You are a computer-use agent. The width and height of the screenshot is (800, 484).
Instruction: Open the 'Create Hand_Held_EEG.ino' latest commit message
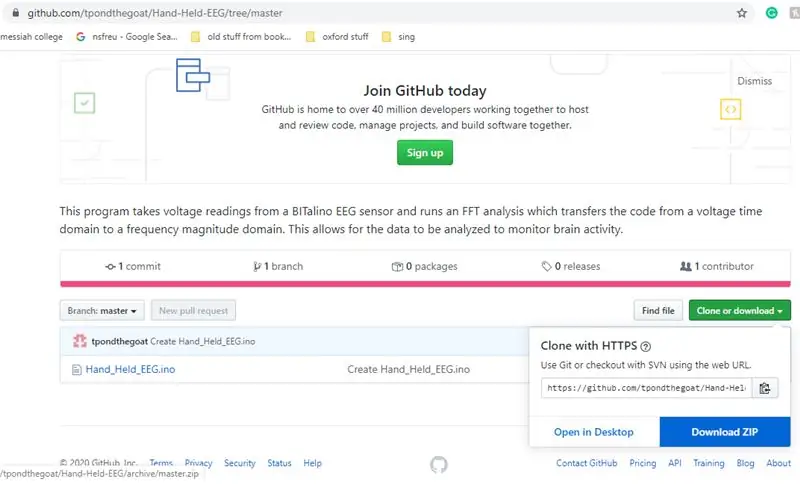pos(203,341)
